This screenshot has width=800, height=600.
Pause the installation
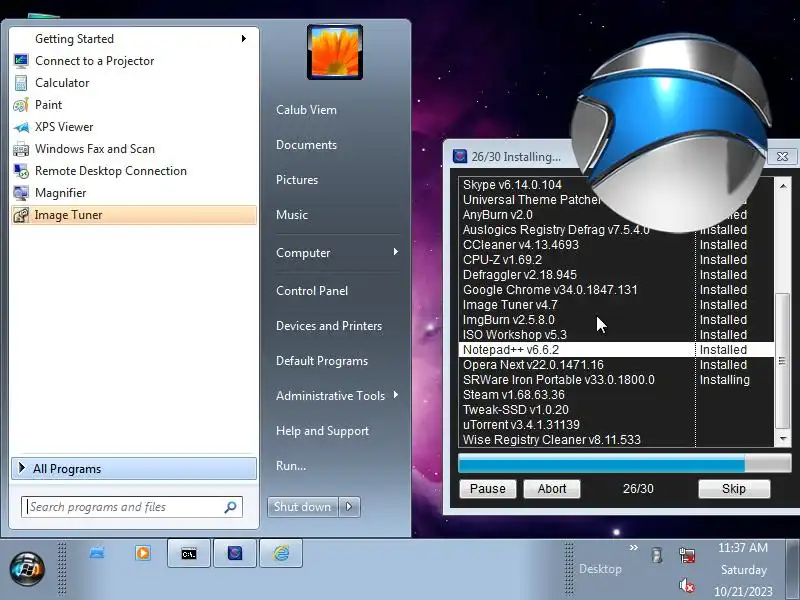coord(488,489)
